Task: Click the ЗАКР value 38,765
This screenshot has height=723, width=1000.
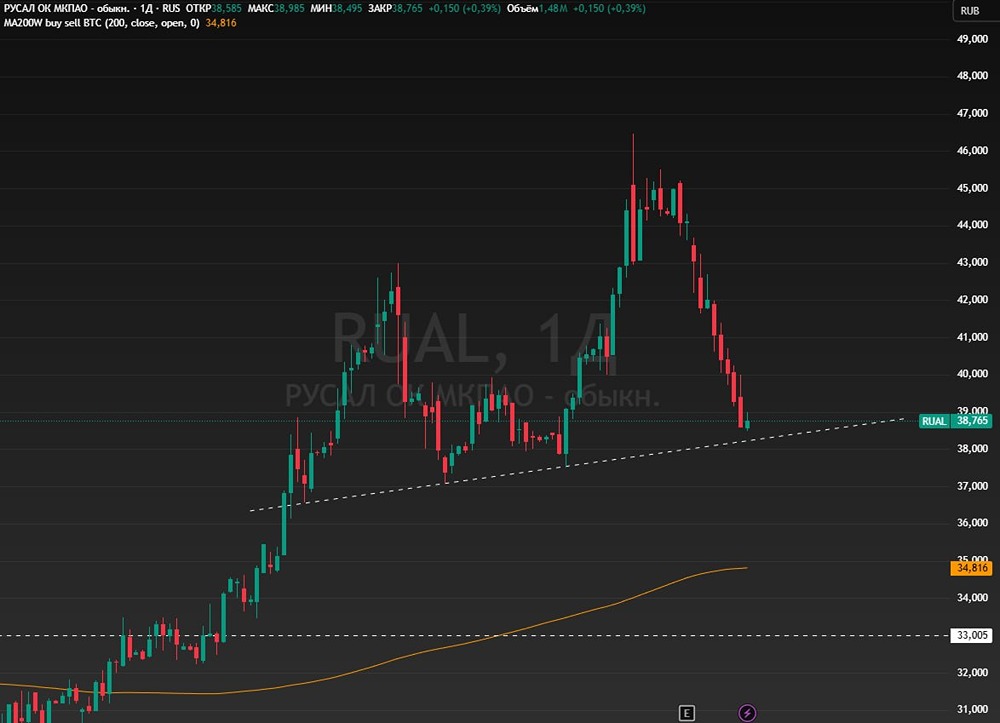Action: [x=407, y=8]
